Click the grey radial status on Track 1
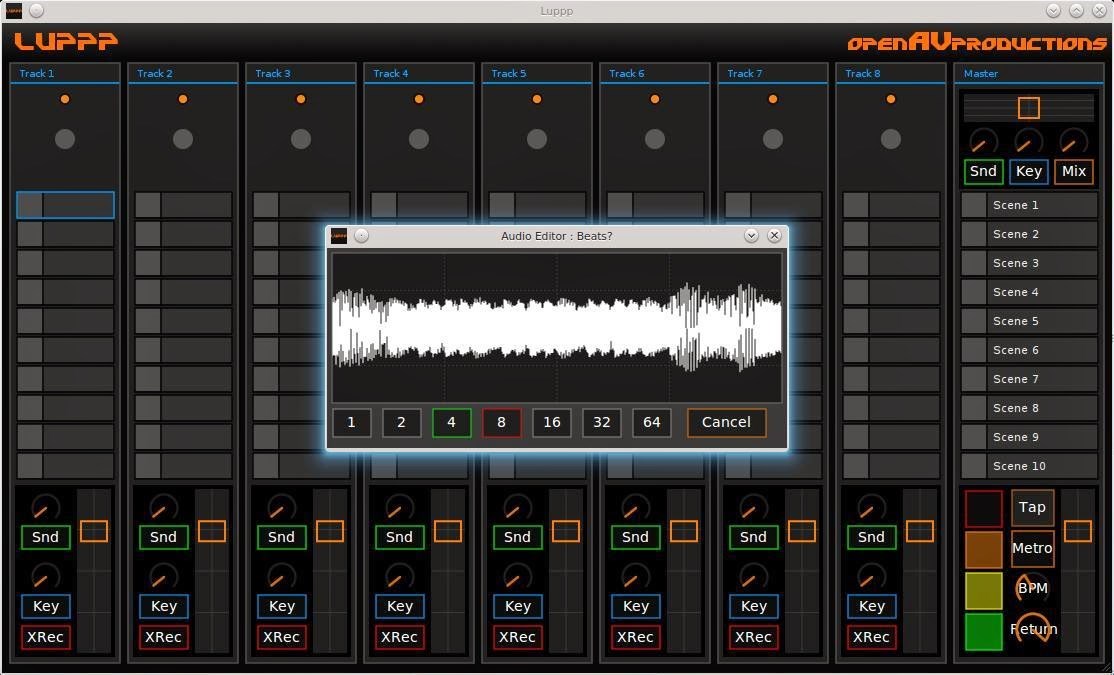The height and width of the screenshot is (675, 1114). point(65,139)
